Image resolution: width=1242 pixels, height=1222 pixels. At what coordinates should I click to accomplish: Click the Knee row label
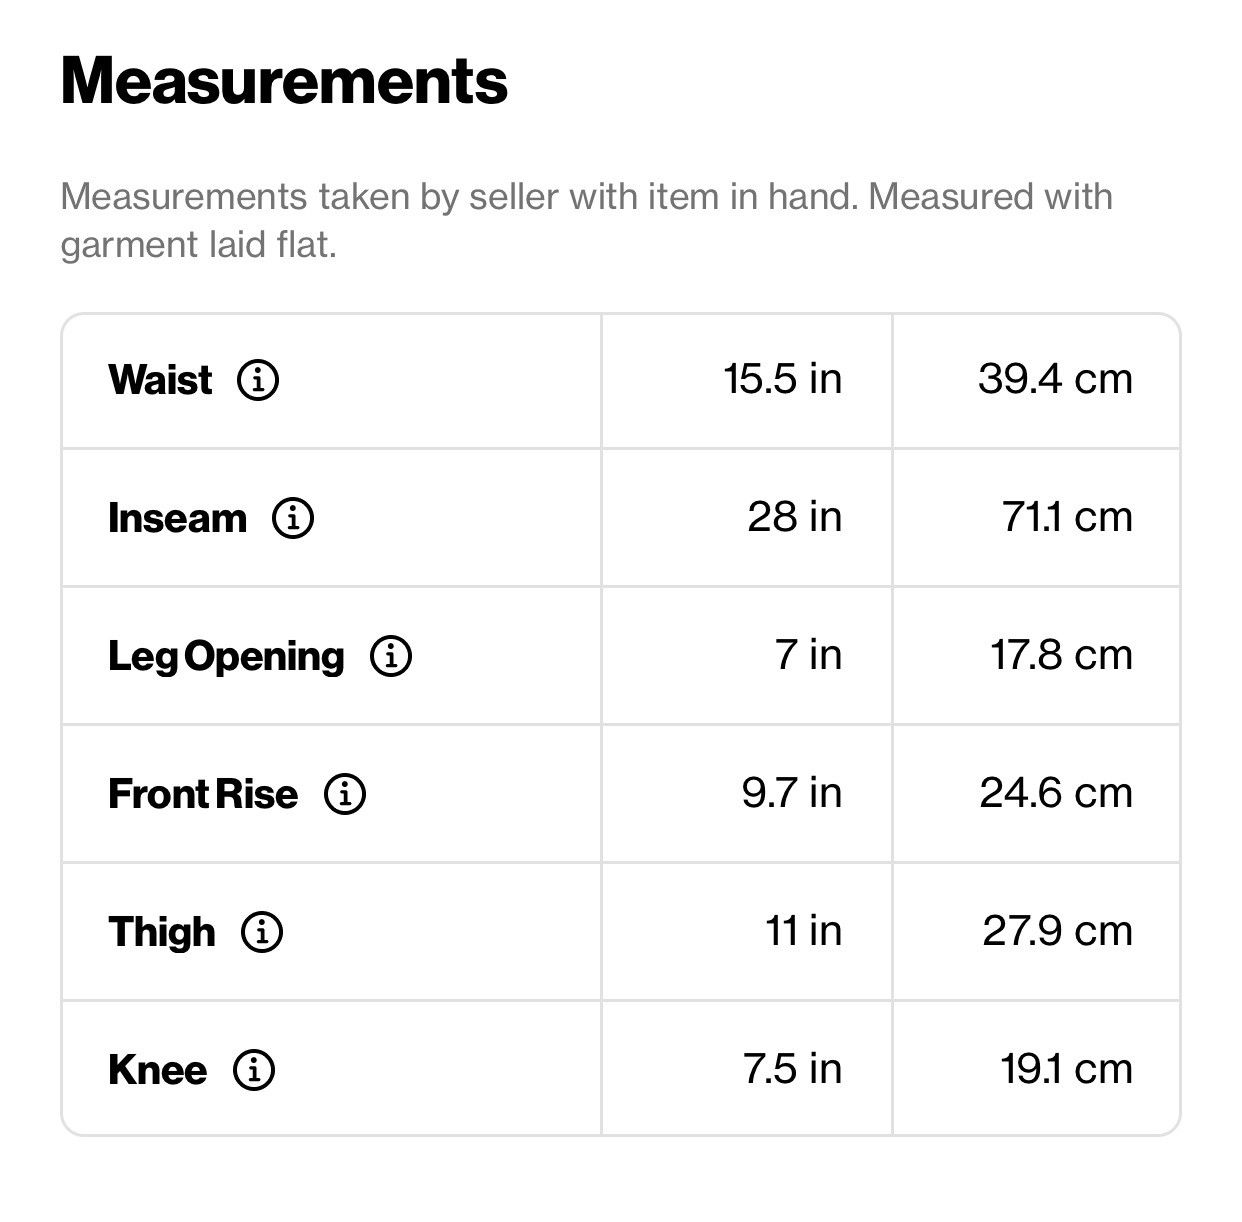(x=158, y=1070)
